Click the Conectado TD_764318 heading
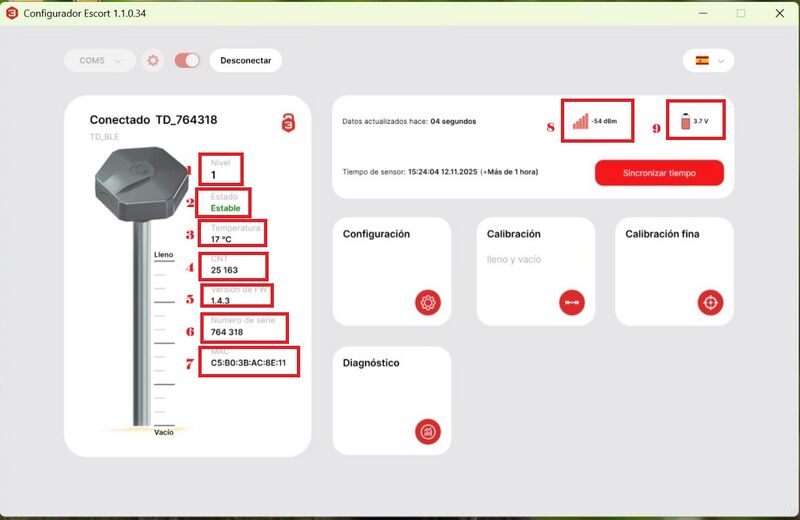The height and width of the screenshot is (520, 800). tap(154, 120)
